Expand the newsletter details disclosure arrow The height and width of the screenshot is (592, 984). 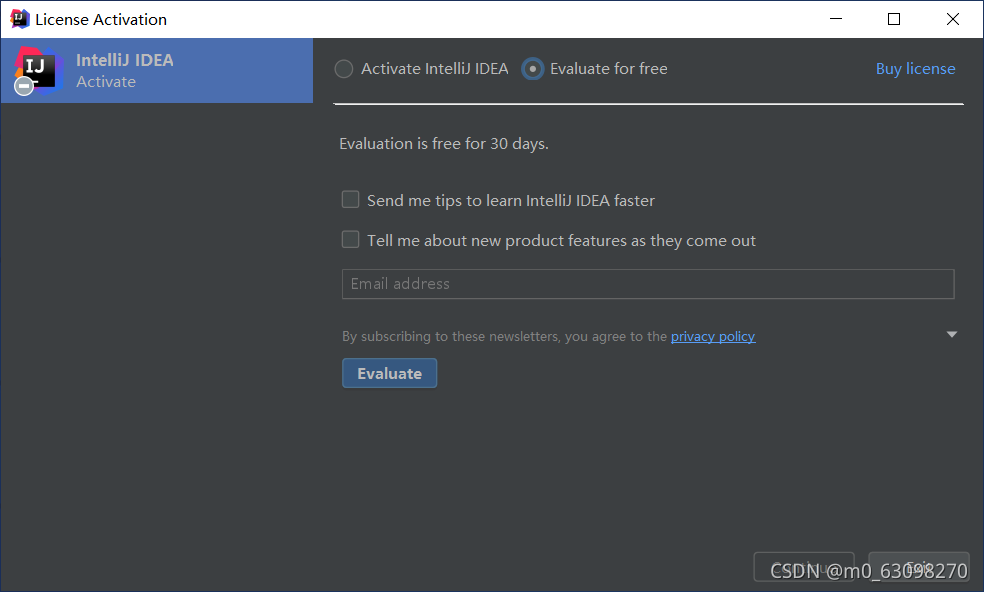click(951, 335)
